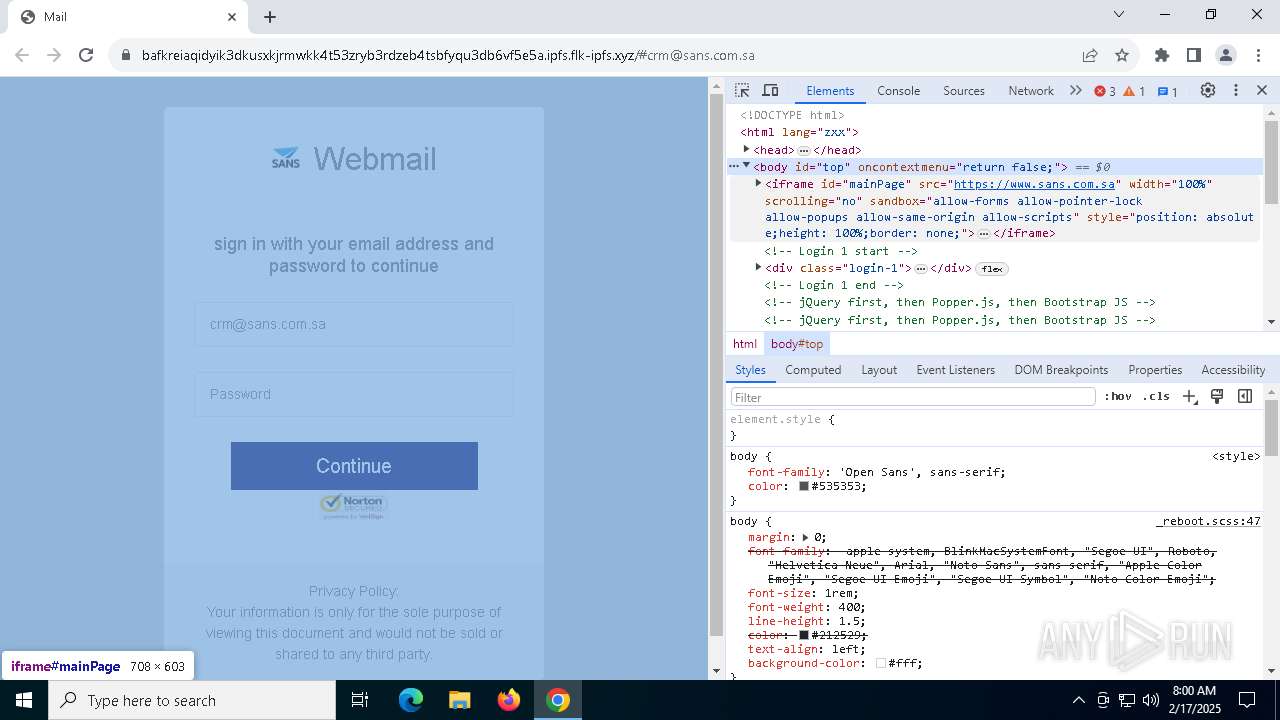
Task: Select the Styles tab
Action: tap(750, 370)
